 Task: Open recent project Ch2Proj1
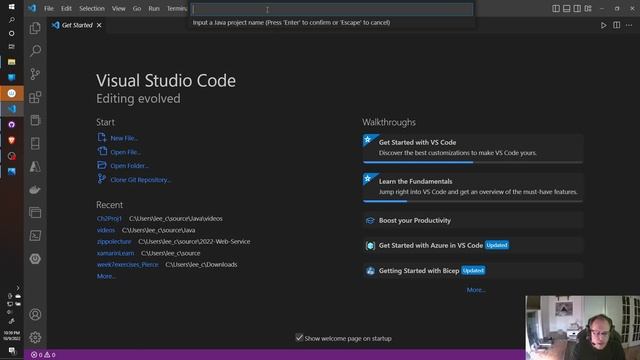click(x=109, y=219)
